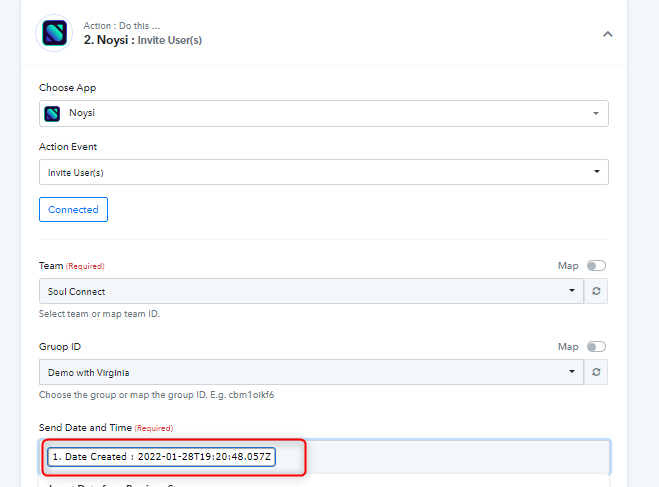Click the 'Action : Do this ...' header label
Viewport: 659px width, 487px height.
click(x=122, y=26)
